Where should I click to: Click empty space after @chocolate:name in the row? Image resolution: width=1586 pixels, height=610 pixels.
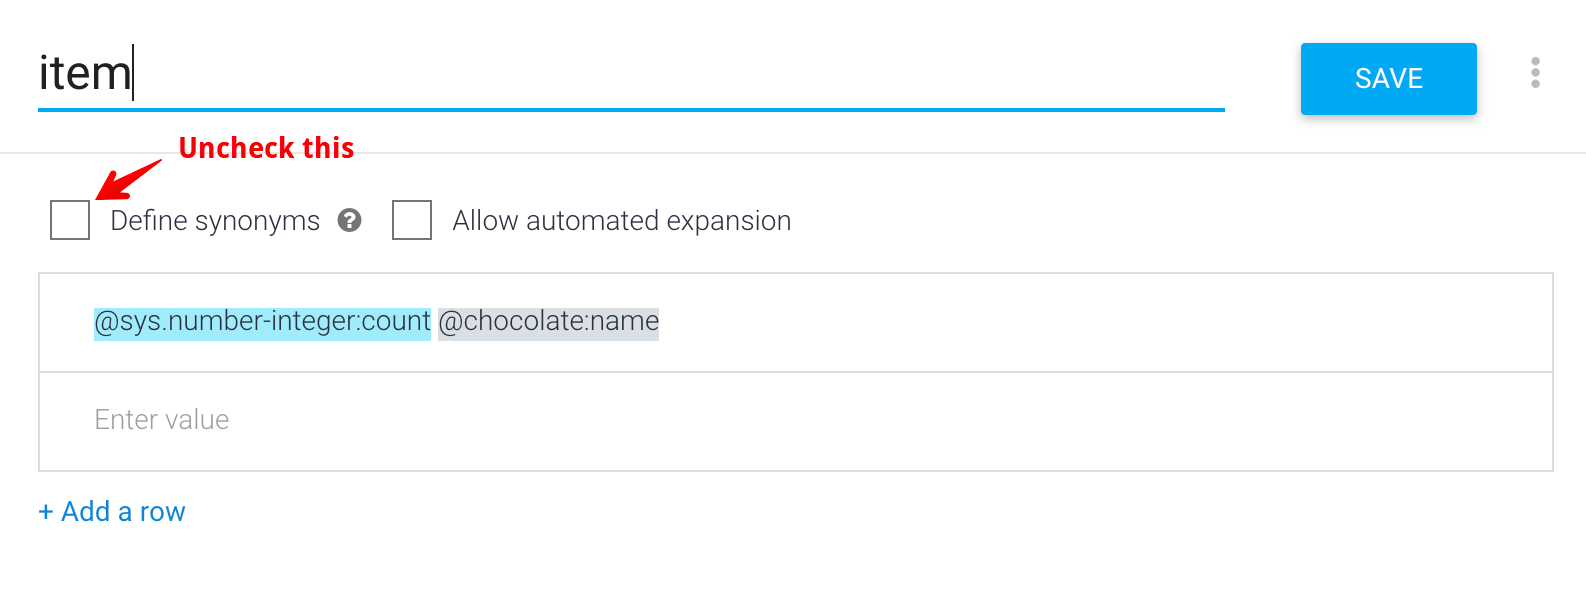coord(1100,322)
